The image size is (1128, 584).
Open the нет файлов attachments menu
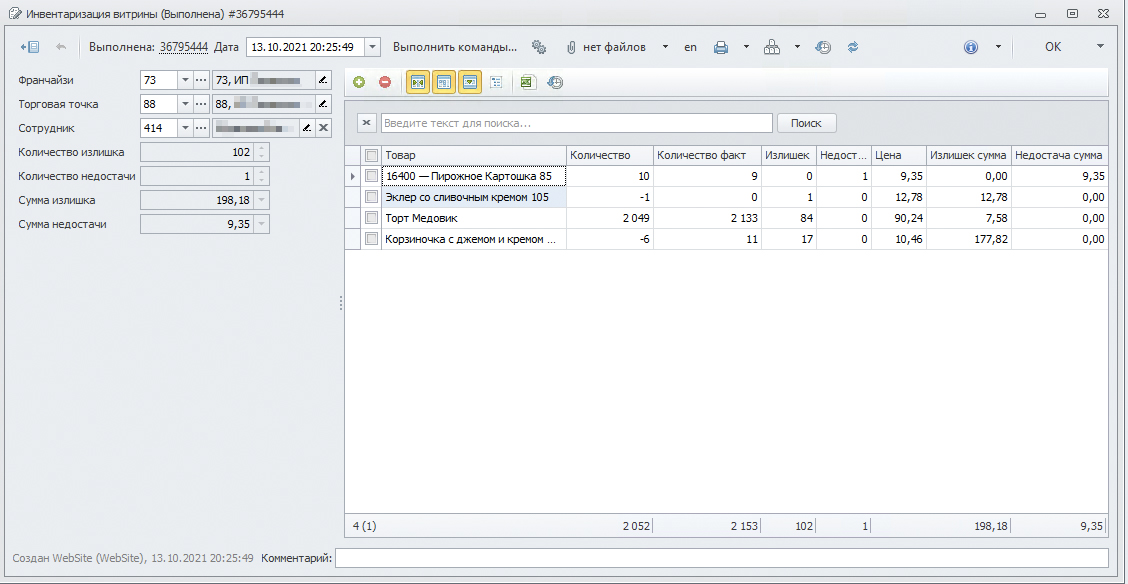pyautogui.click(x=612, y=47)
